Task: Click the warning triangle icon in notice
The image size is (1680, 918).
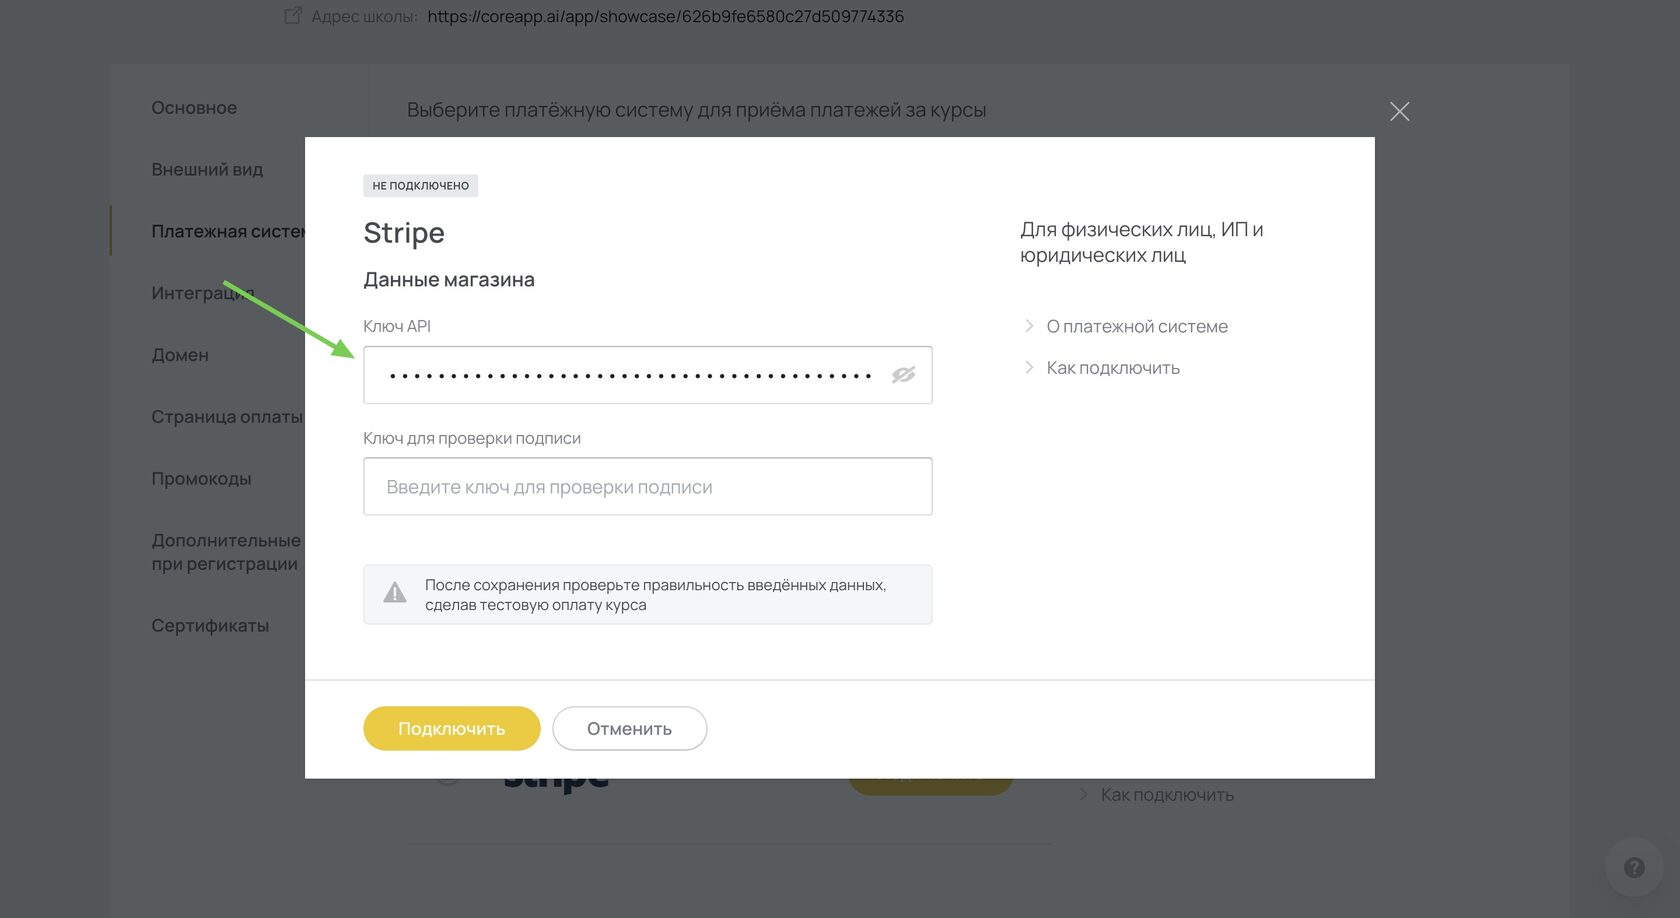Action: tap(395, 593)
